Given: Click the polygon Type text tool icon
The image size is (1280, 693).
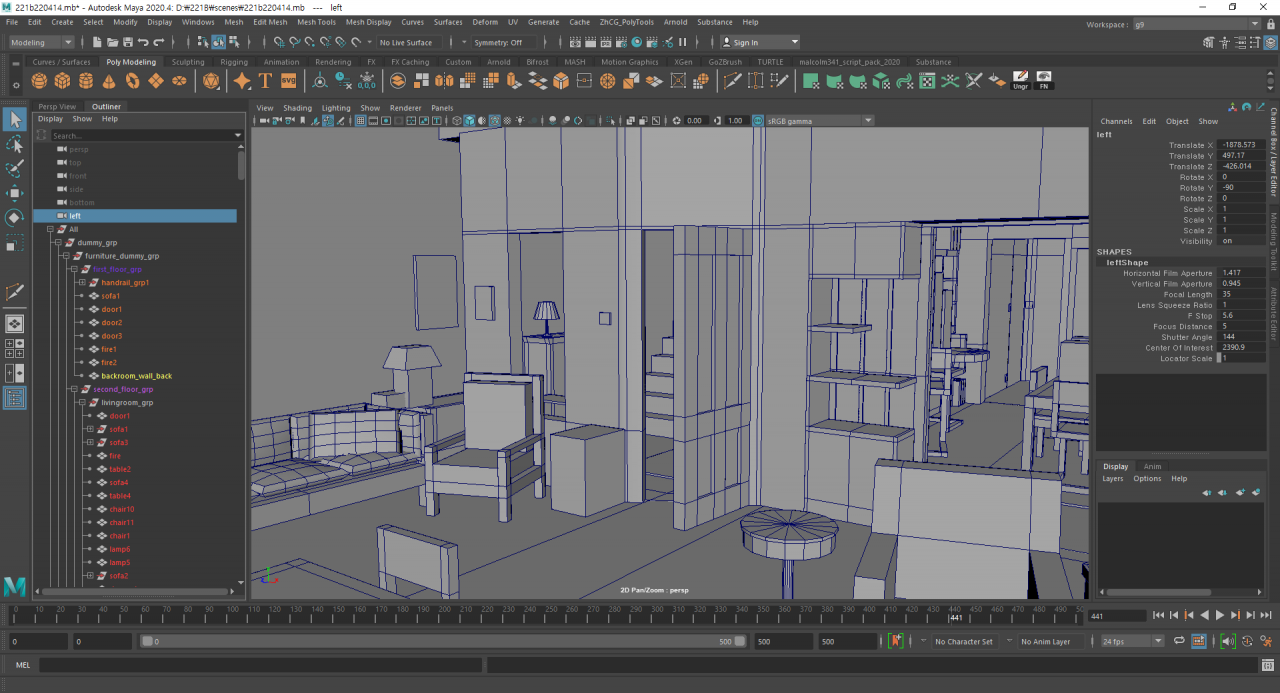Looking at the screenshot, I should coord(265,81).
